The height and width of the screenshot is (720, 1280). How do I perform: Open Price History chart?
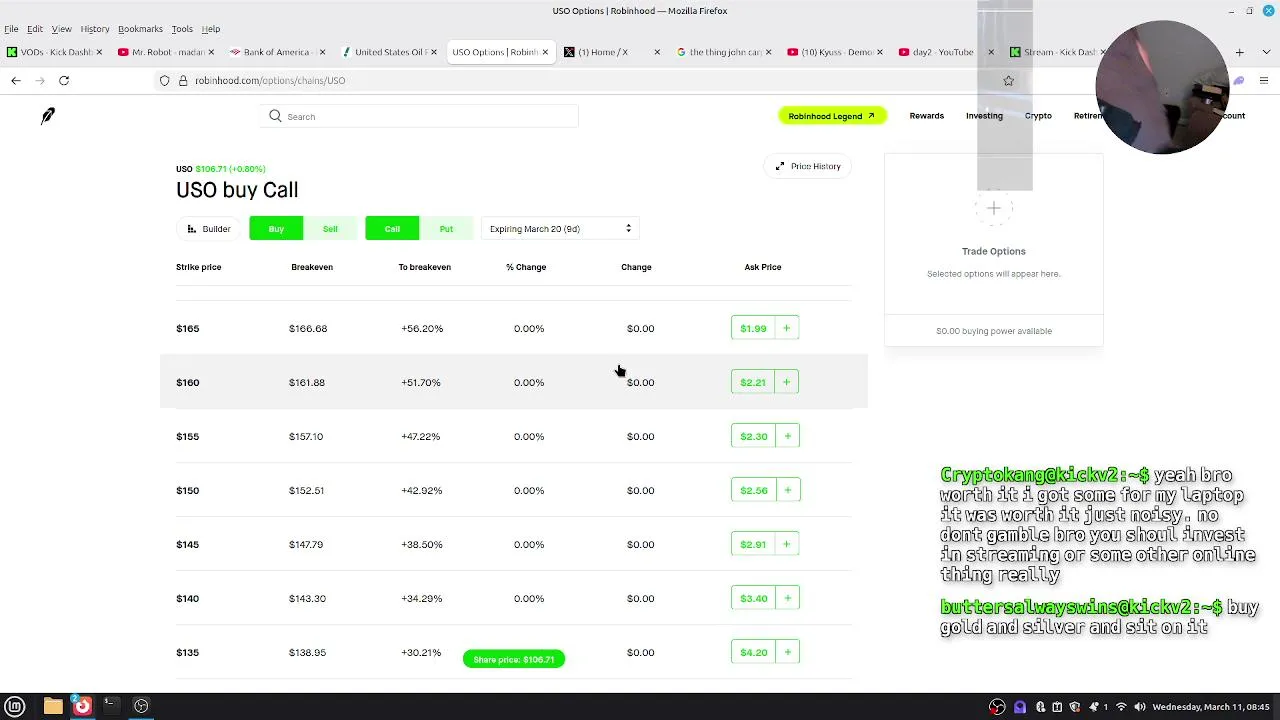pyautogui.click(x=808, y=166)
